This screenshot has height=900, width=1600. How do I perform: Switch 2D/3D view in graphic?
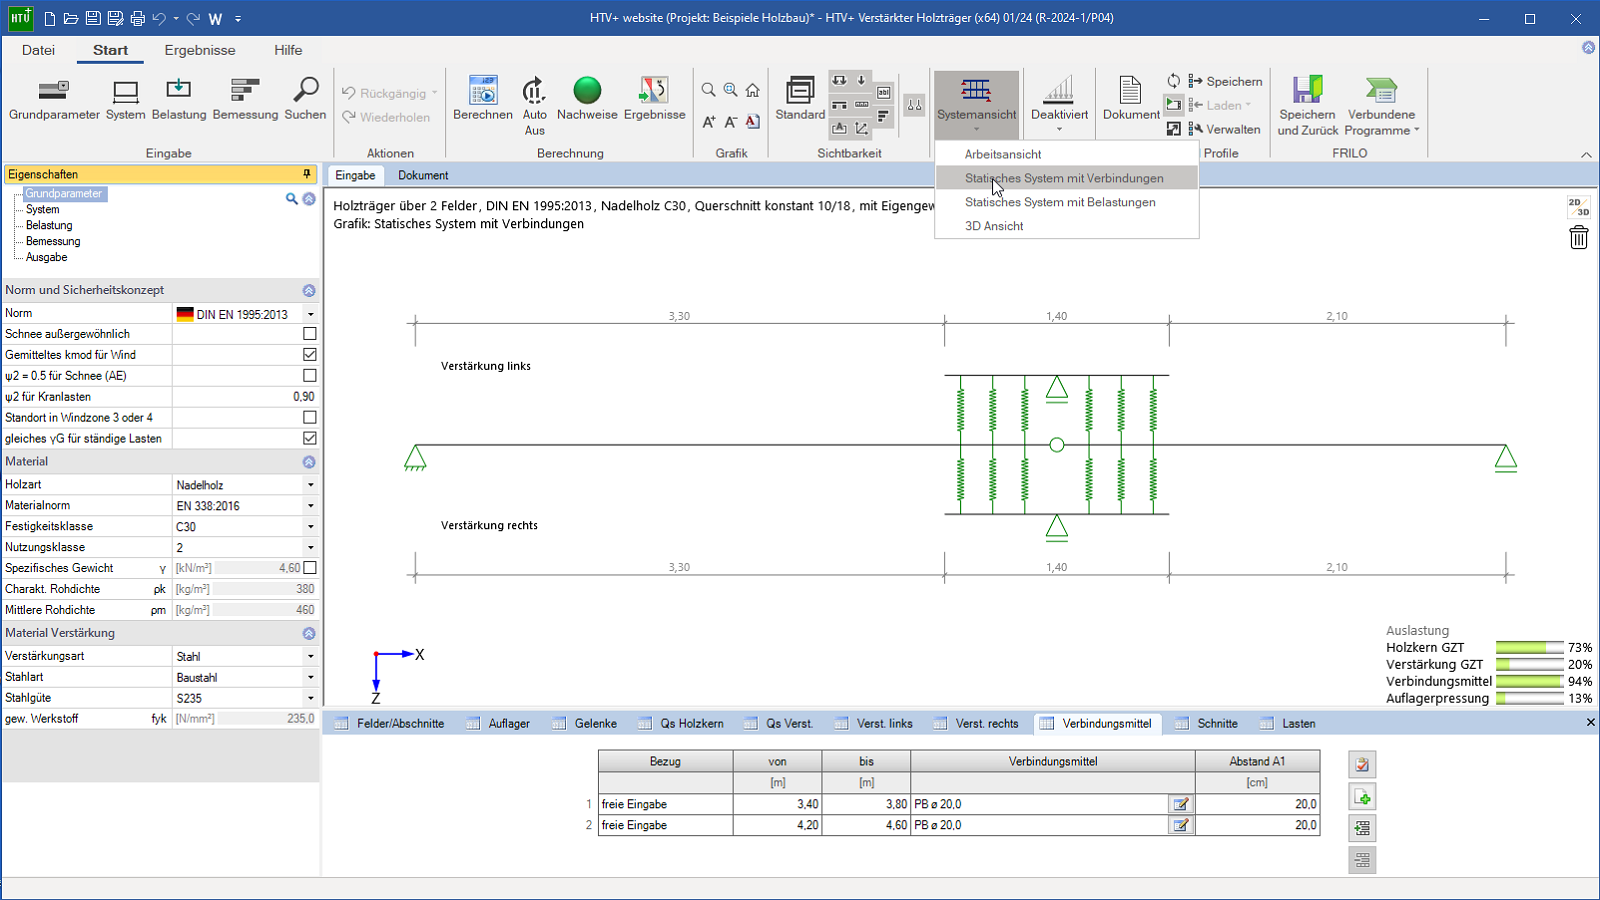pos(1579,206)
